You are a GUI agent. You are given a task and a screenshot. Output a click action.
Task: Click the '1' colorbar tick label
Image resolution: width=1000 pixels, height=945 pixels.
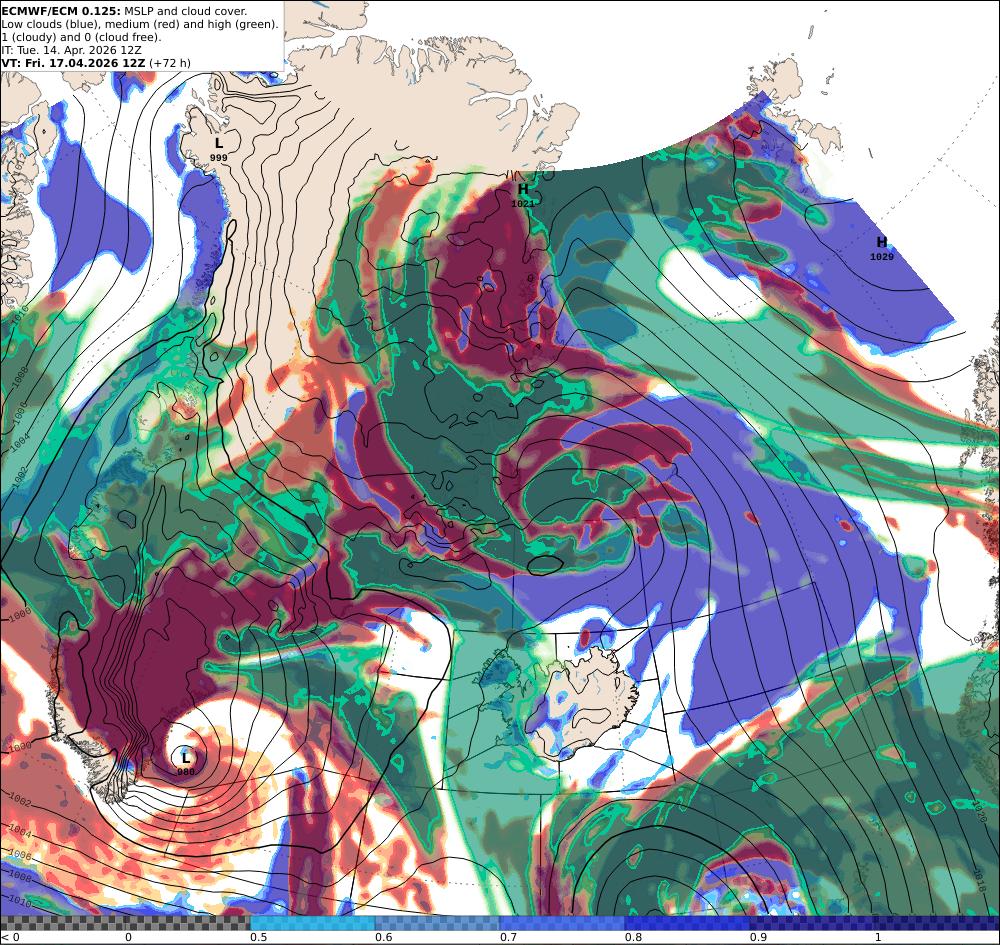click(x=878, y=937)
